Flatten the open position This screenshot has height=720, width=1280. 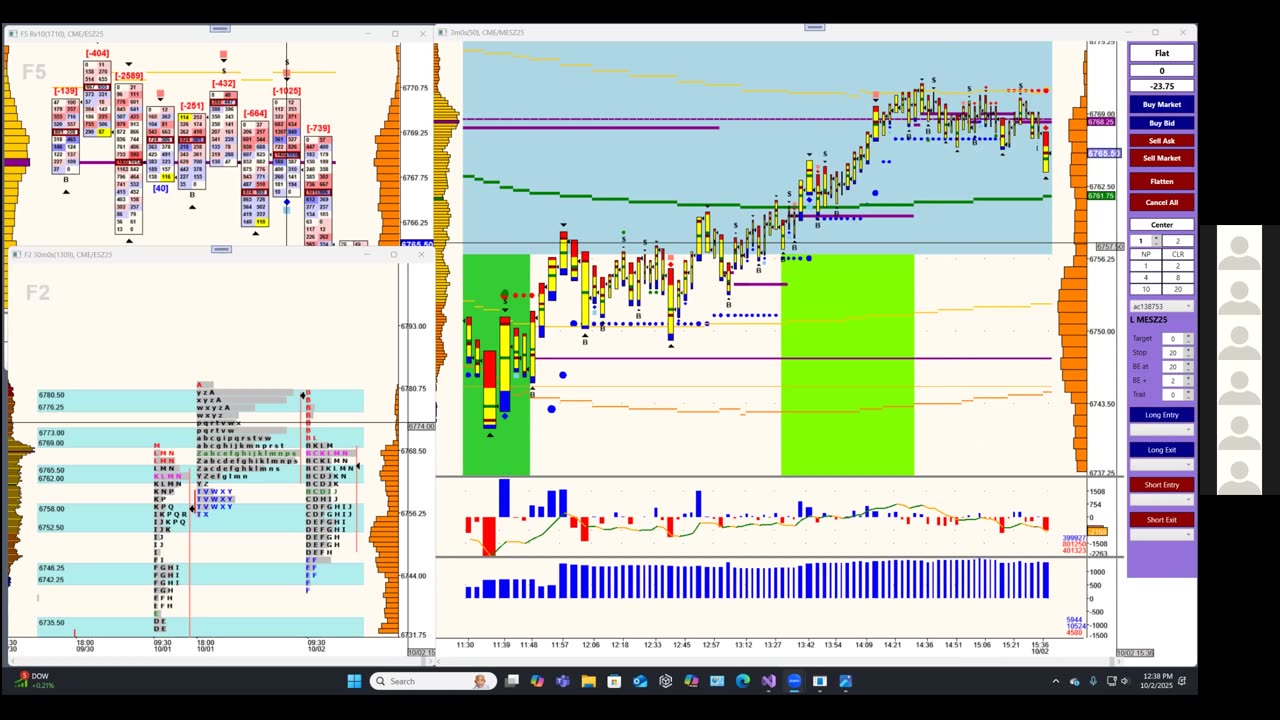pos(1161,181)
